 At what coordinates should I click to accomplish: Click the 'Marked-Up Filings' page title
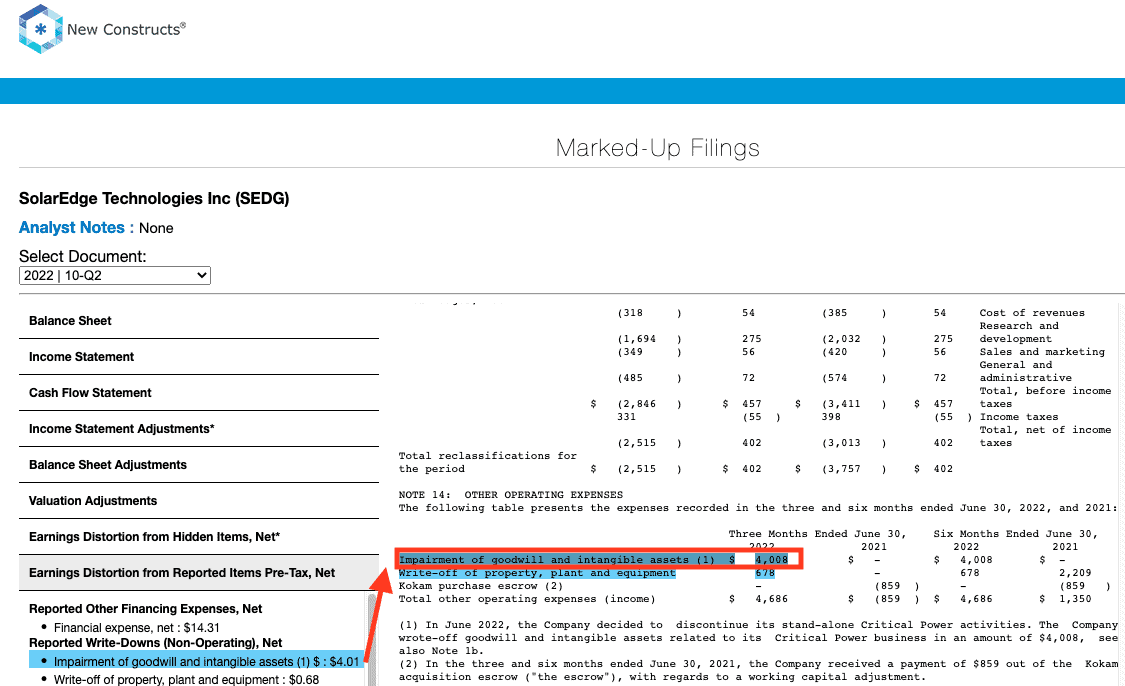pyautogui.click(x=657, y=148)
